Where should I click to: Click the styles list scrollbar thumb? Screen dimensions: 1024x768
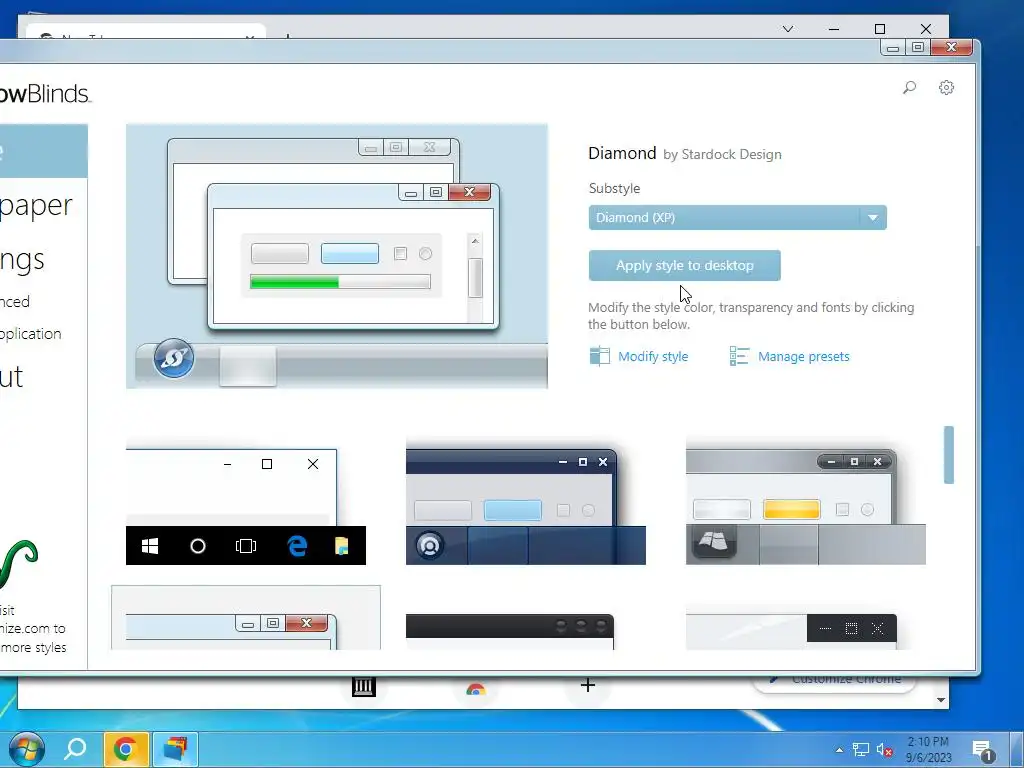948,455
